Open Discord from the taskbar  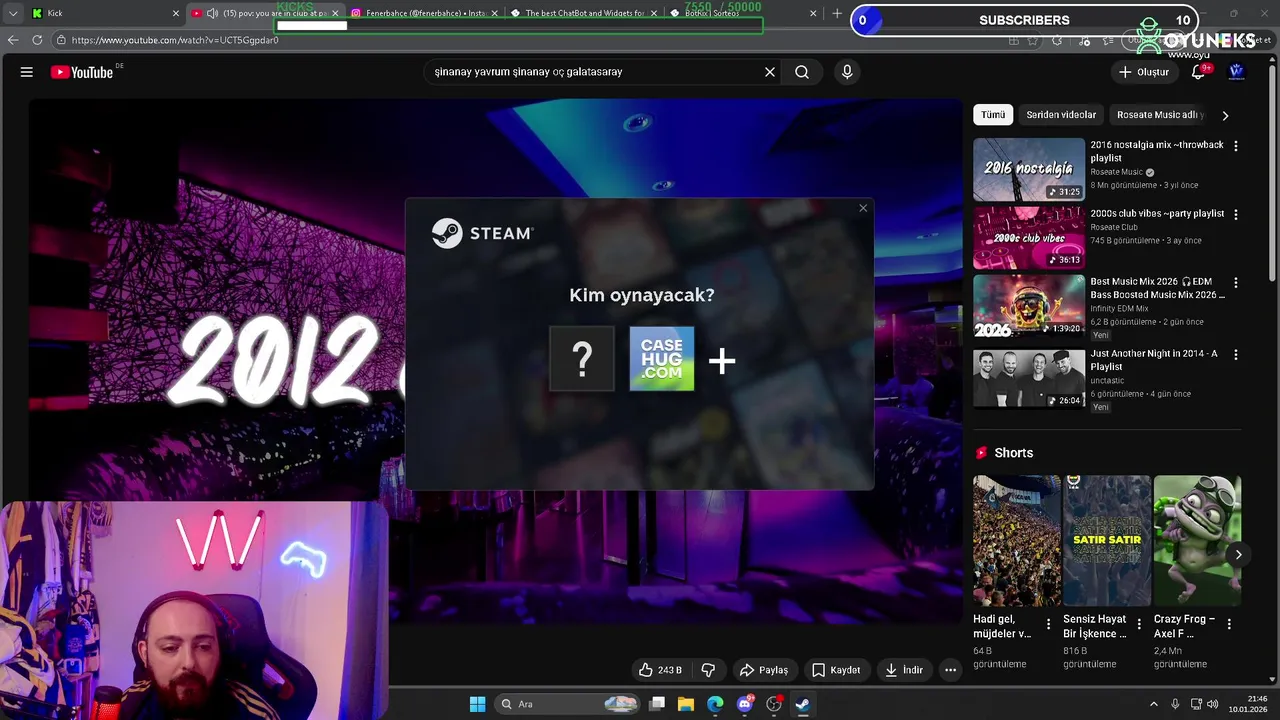click(744, 704)
